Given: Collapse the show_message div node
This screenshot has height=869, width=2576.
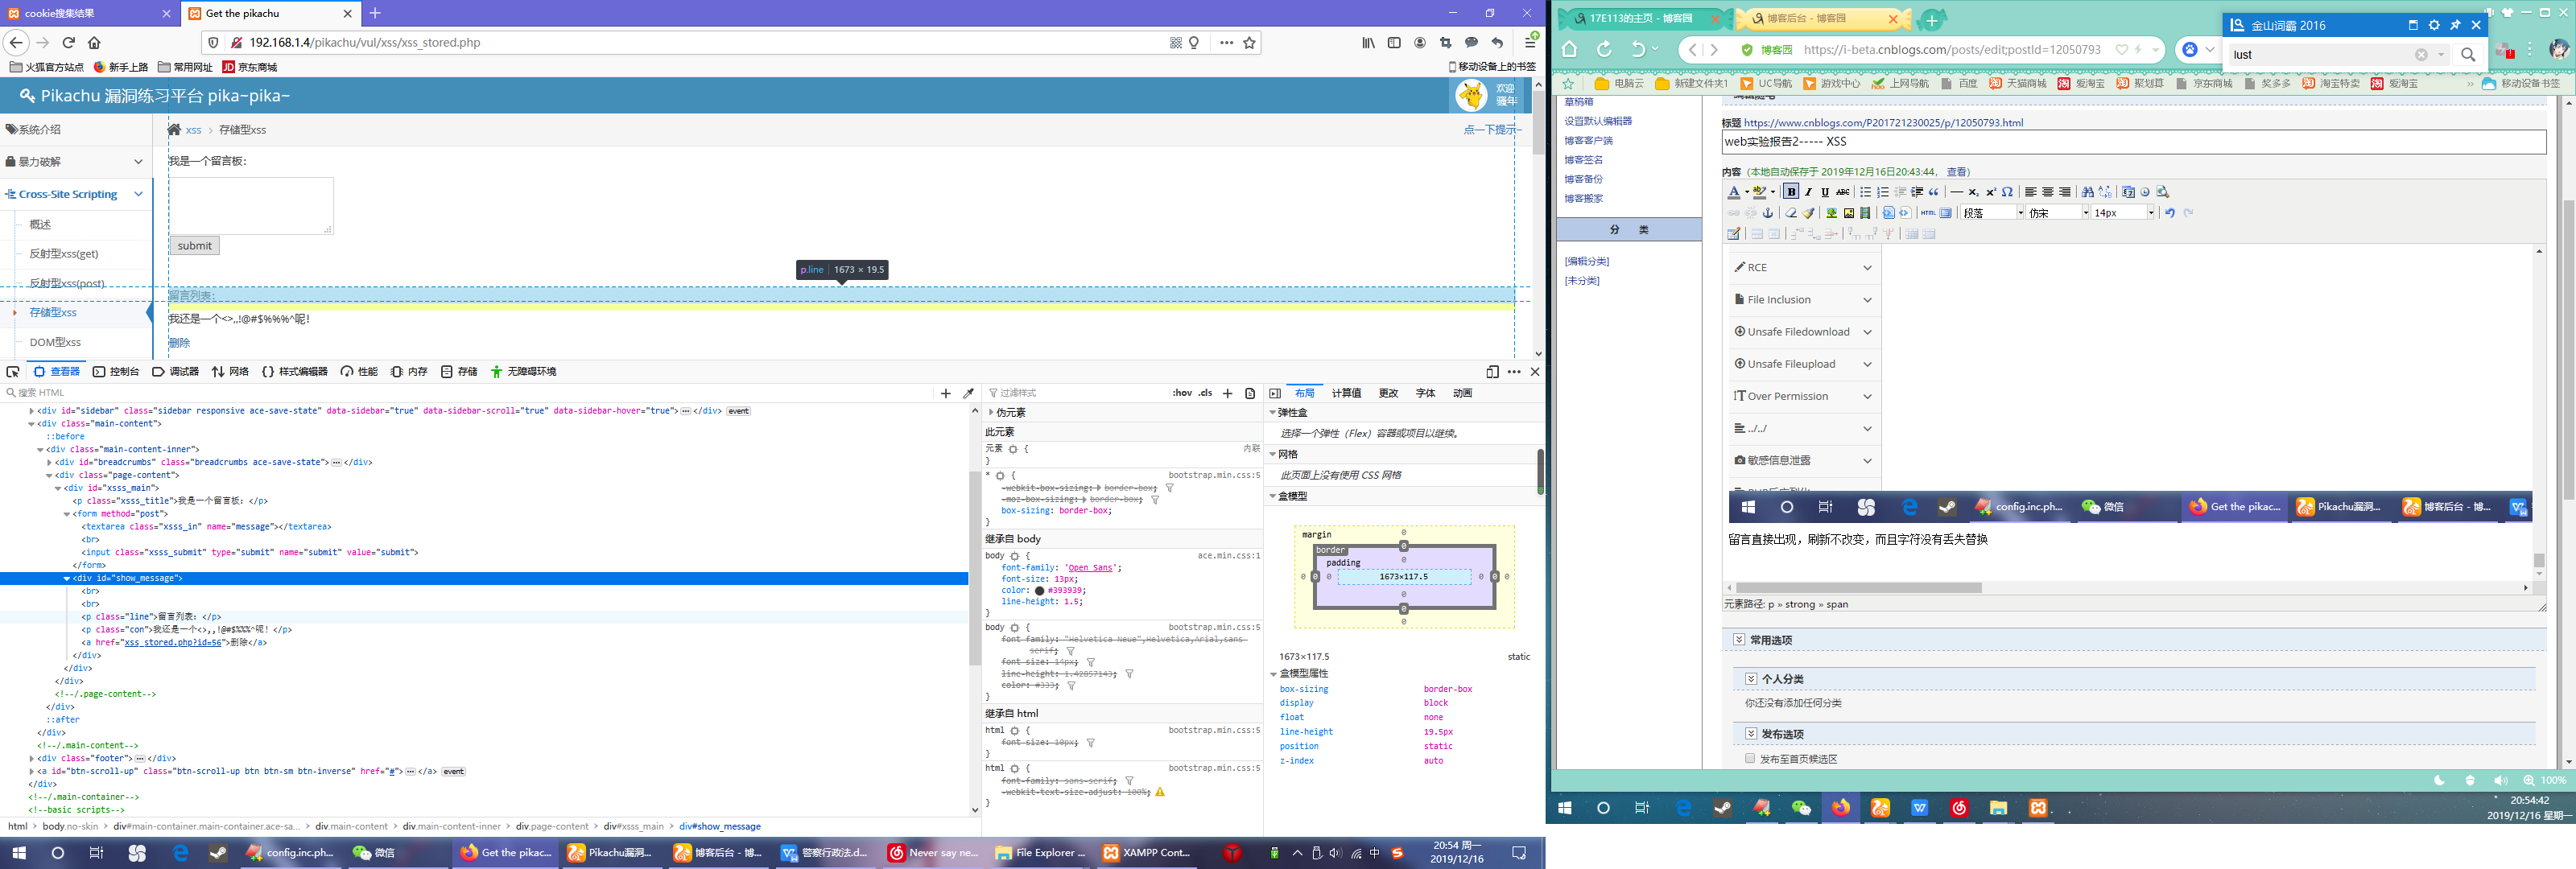Looking at the screenshot, I should [67, 578].
